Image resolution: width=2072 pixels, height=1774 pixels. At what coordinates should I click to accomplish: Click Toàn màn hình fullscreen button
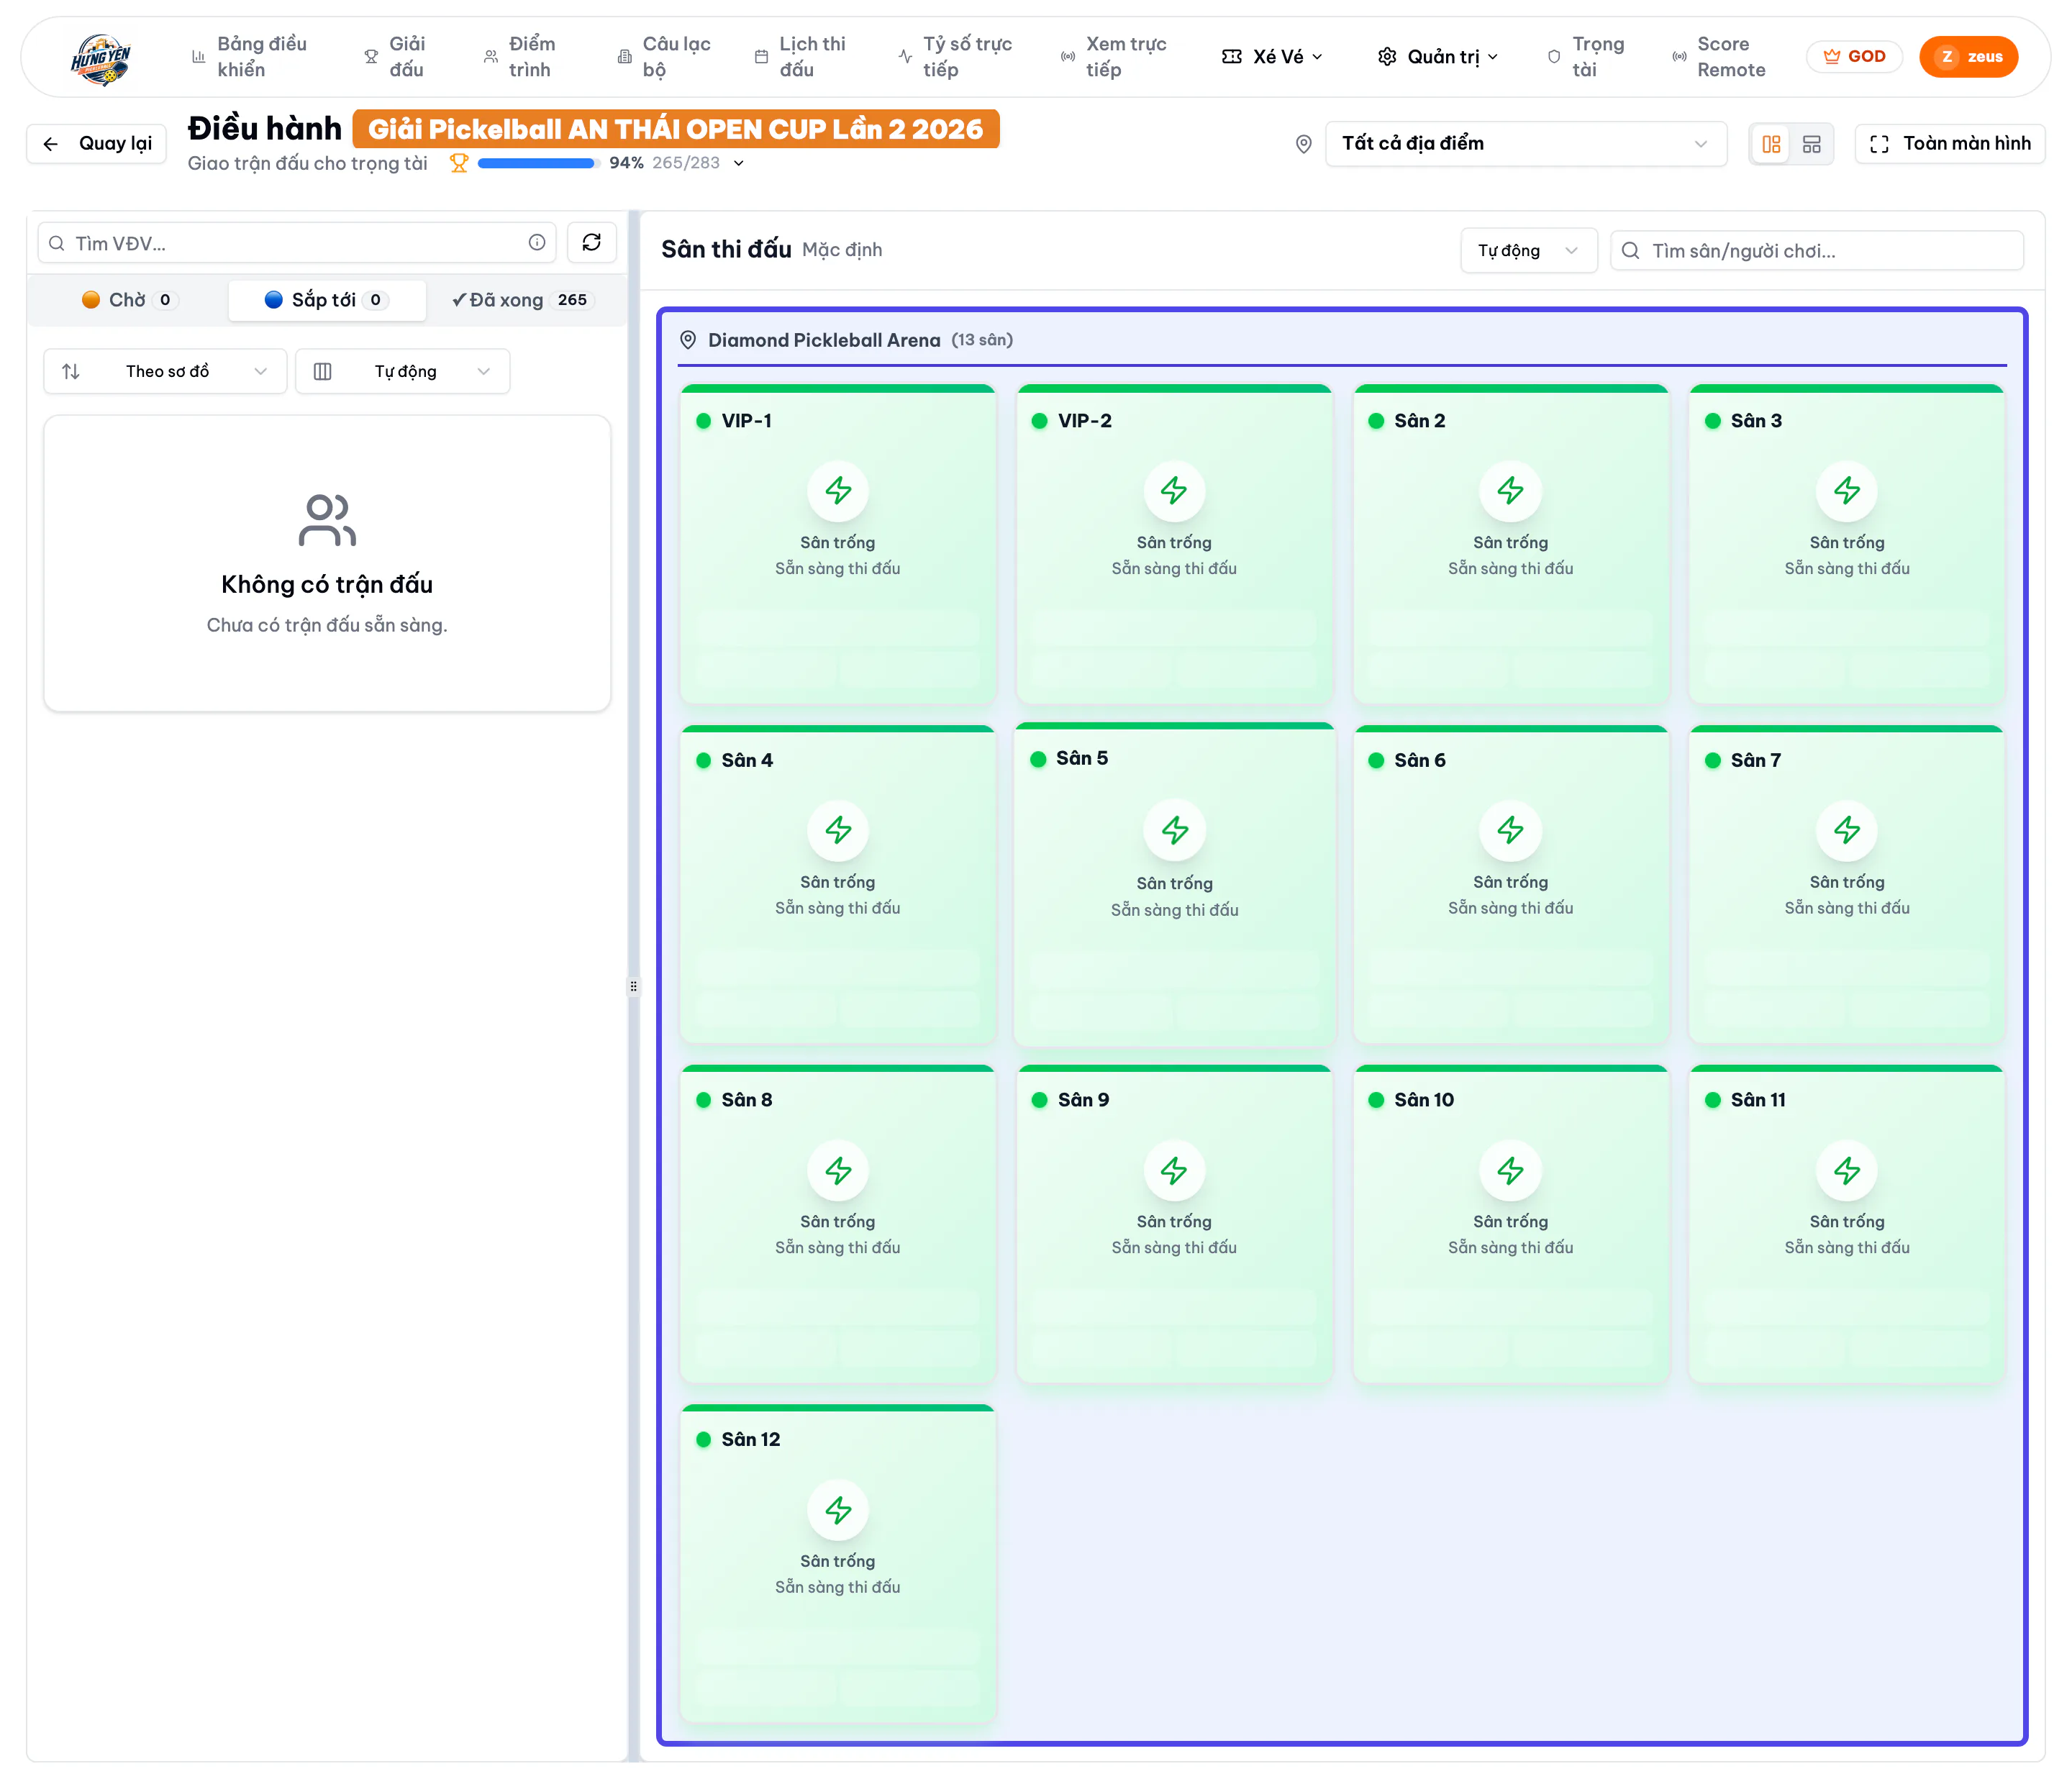(x=1950, y=144)
